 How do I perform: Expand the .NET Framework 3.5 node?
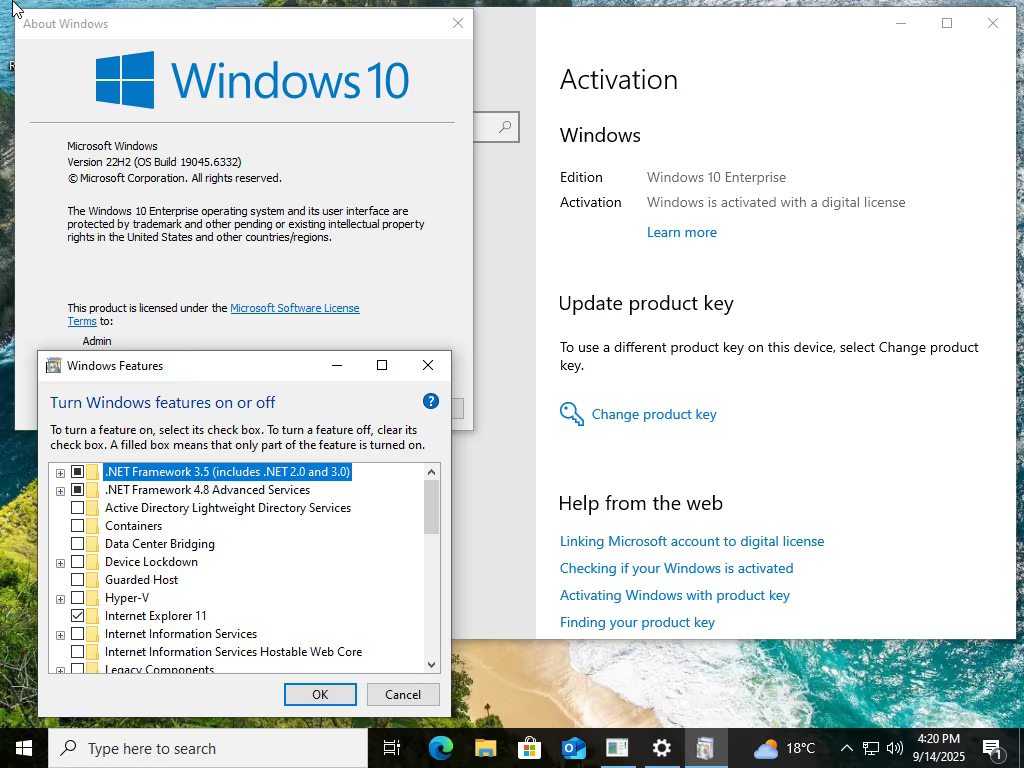tap(60, 473)
